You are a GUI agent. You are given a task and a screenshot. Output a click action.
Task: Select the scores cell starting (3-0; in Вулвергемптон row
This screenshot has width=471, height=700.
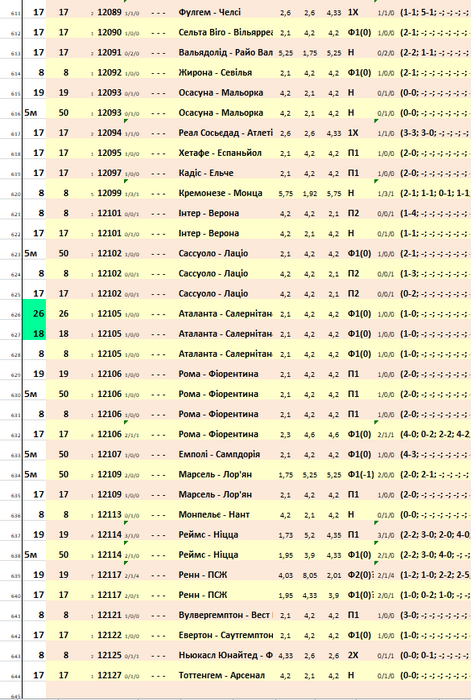435,615
